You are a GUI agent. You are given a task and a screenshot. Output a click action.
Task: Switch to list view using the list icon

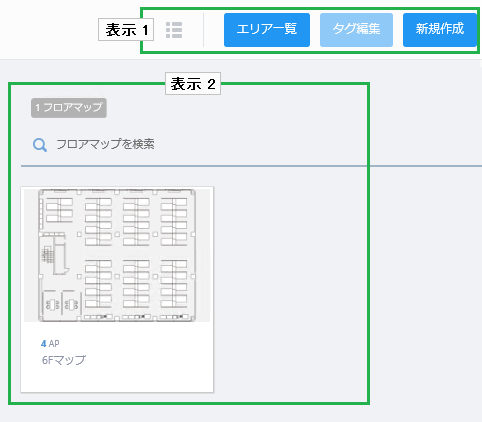[x=174, y=30]
